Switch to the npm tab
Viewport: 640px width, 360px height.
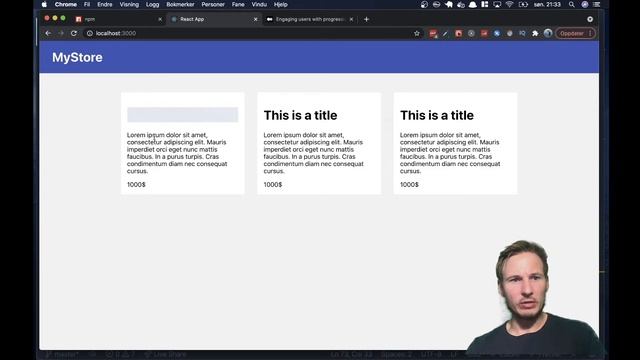118,19
